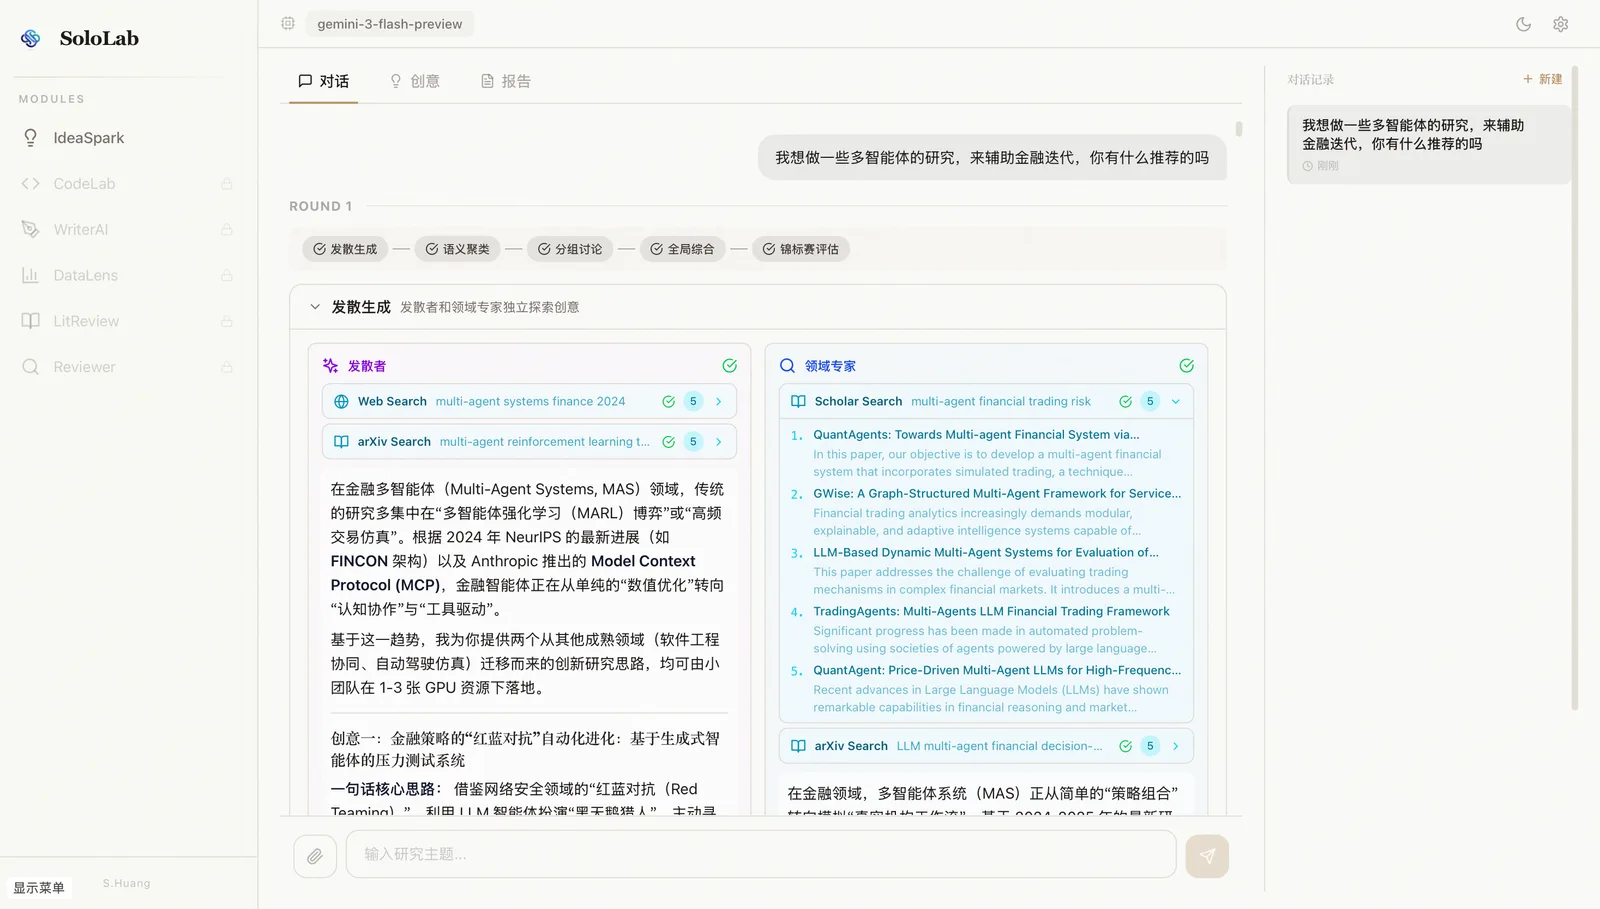Viewport: 1600px width, 909px height.
Task: Click check icon on LLM multi-agent arXiv row
Action: pyautogui.click(x=1125, y=746)
